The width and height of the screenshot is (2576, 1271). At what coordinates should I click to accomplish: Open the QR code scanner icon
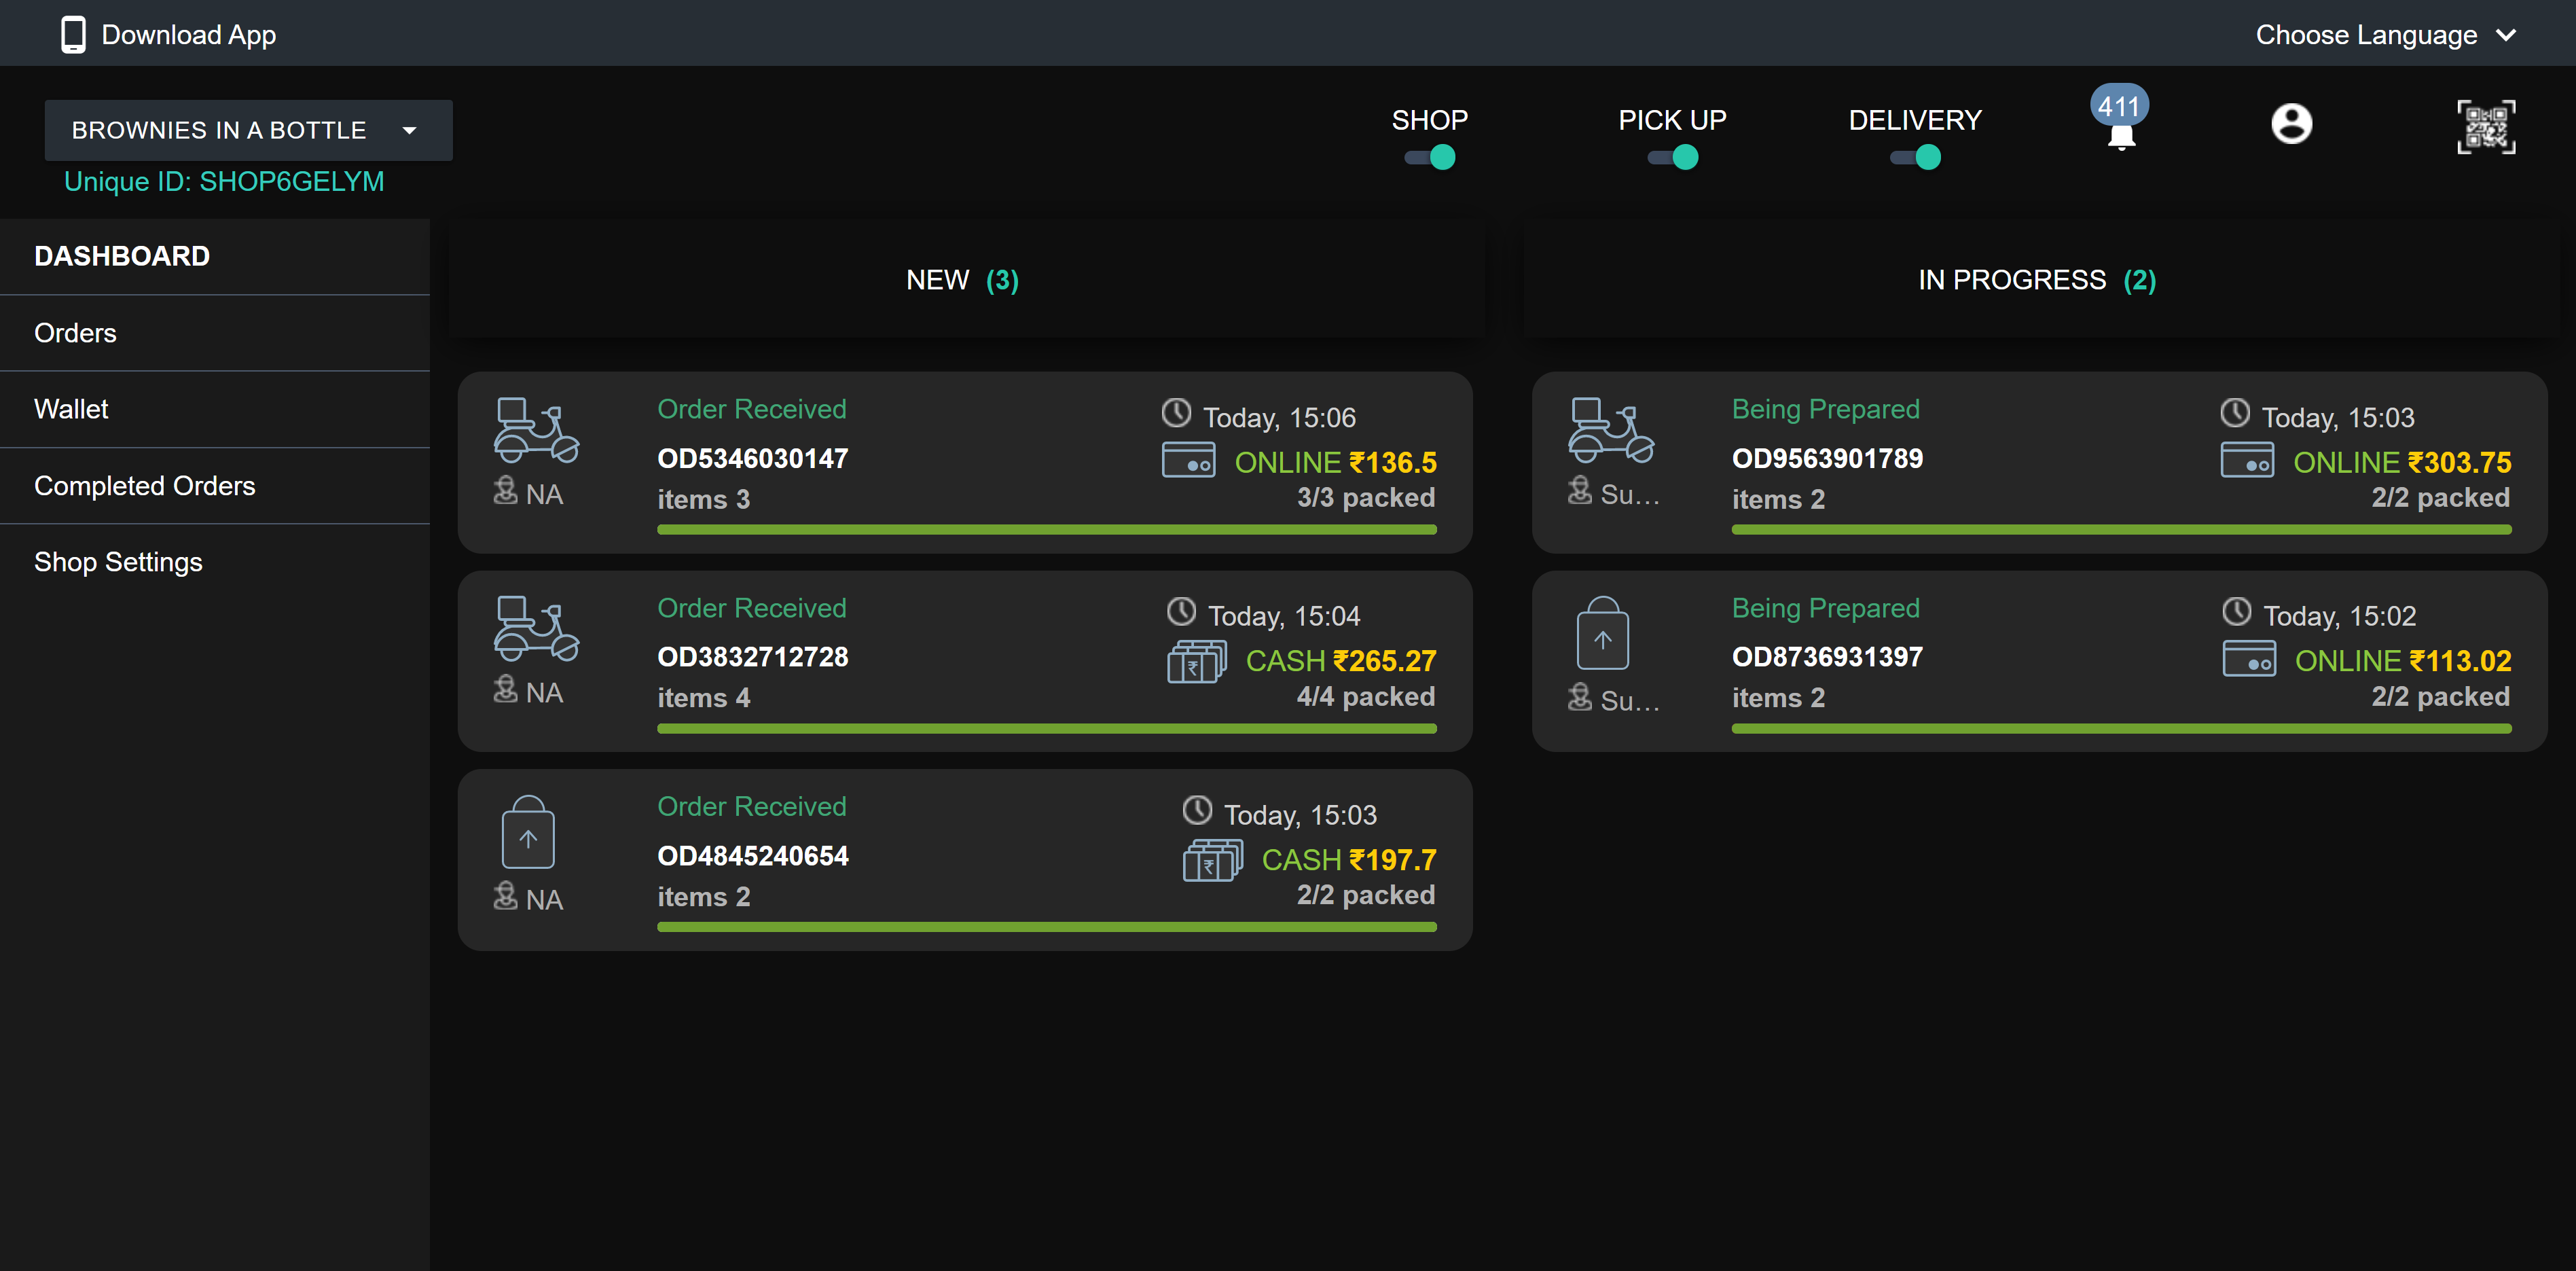pyautogui.click(x=2485, y=127)
